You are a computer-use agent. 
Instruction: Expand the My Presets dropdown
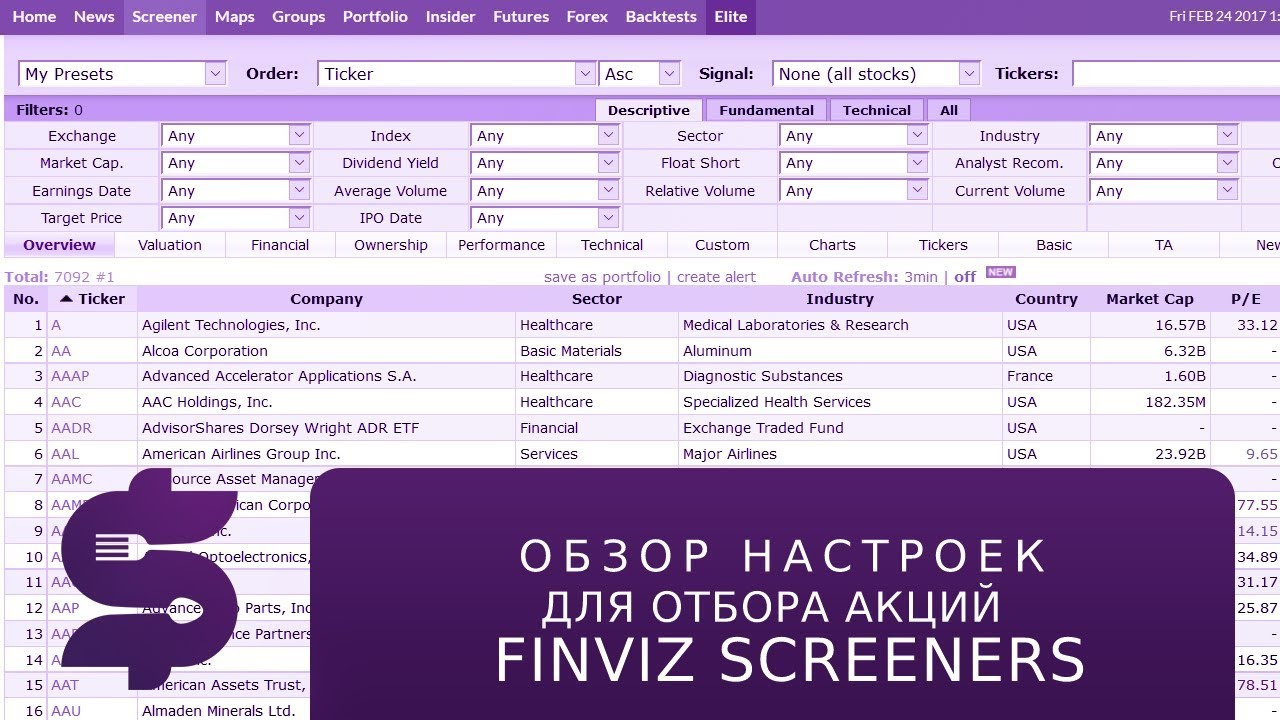[122, 74]
